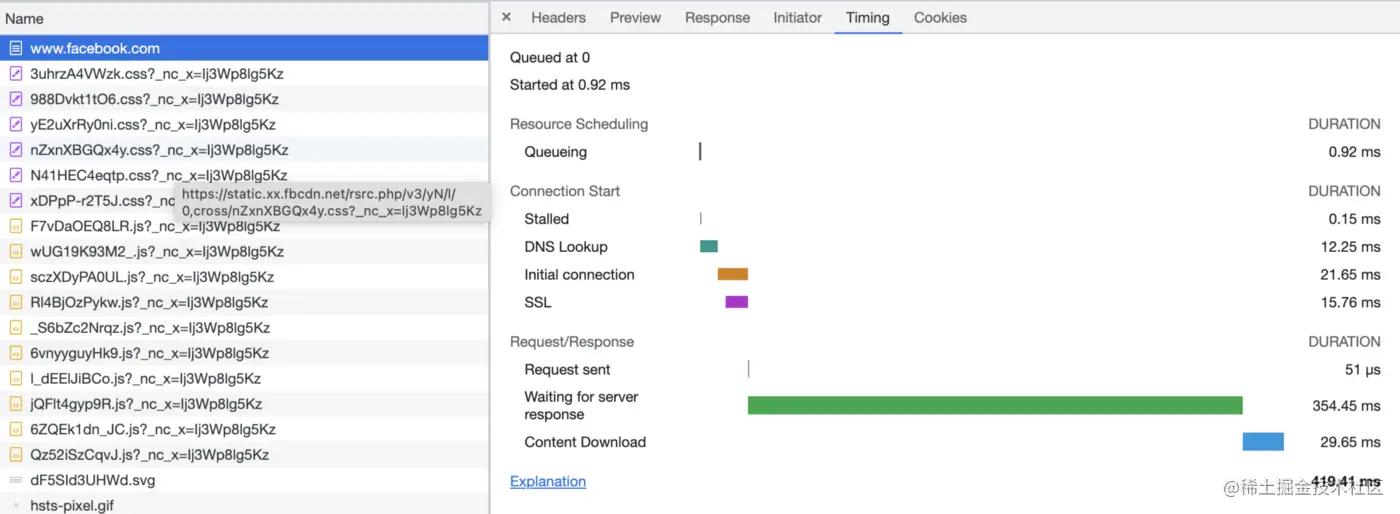Image resolution: width=1400 pixels, height=514 pixels.
Task: Click the document icon beside www.facebook.com
Action: (x=16, y=48)
